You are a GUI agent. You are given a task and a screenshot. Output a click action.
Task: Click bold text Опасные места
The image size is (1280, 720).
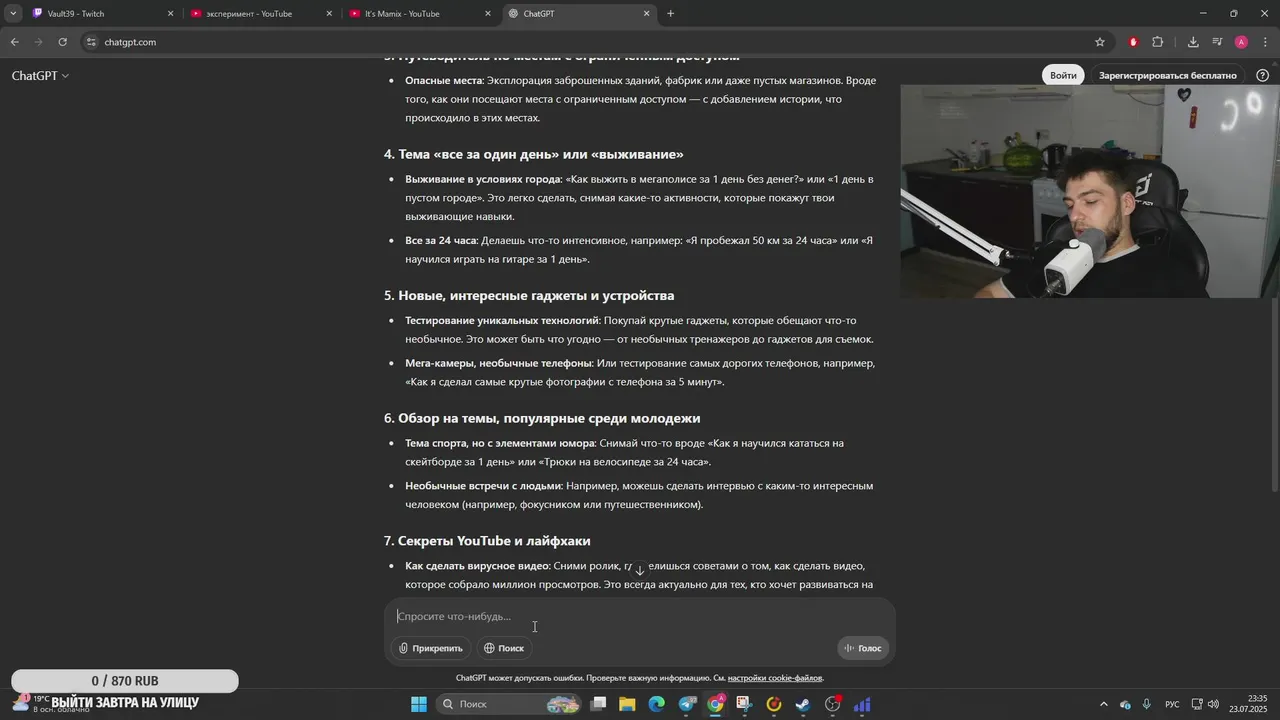click(443, 81)
